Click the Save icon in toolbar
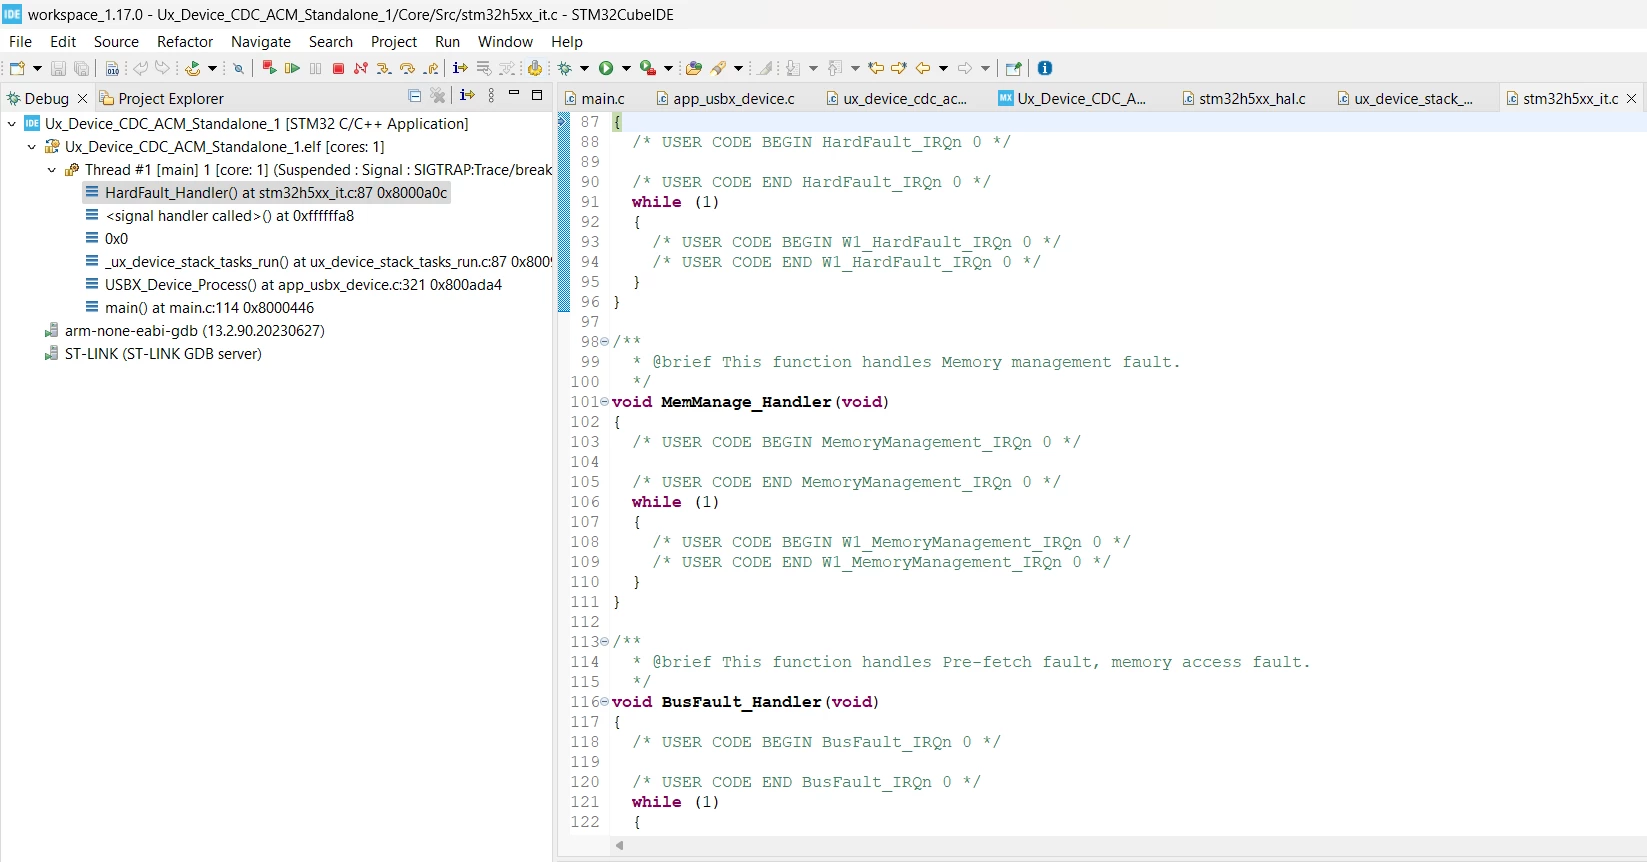Image resolution: width=1647 pixels, height=862 pixels. point(58,68)
